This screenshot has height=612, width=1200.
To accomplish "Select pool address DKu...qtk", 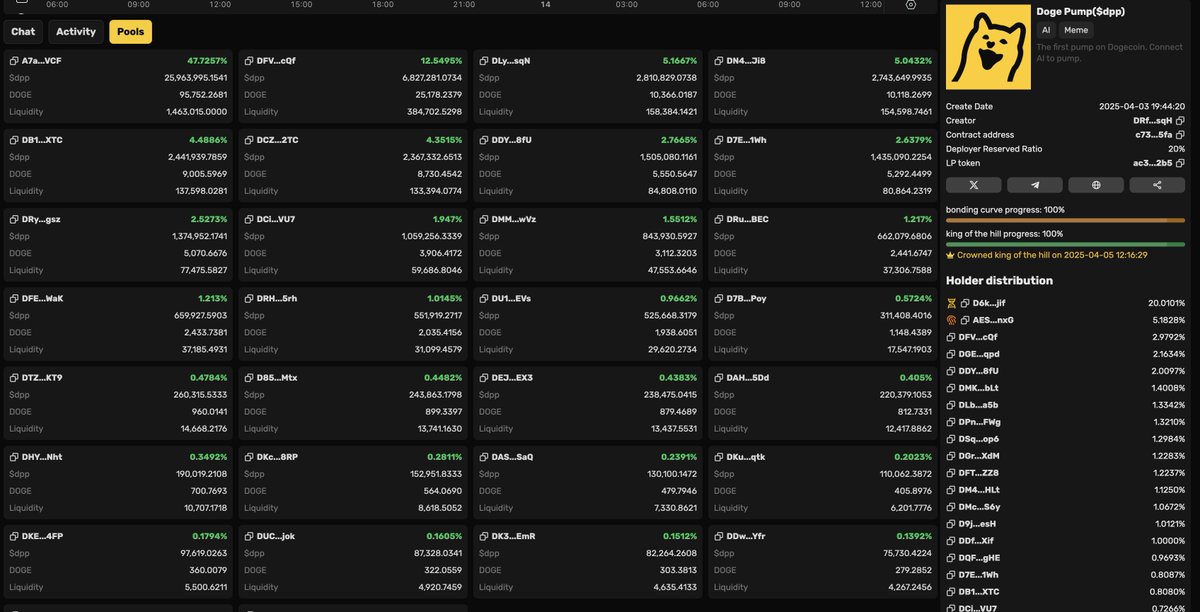I will 746,457.
